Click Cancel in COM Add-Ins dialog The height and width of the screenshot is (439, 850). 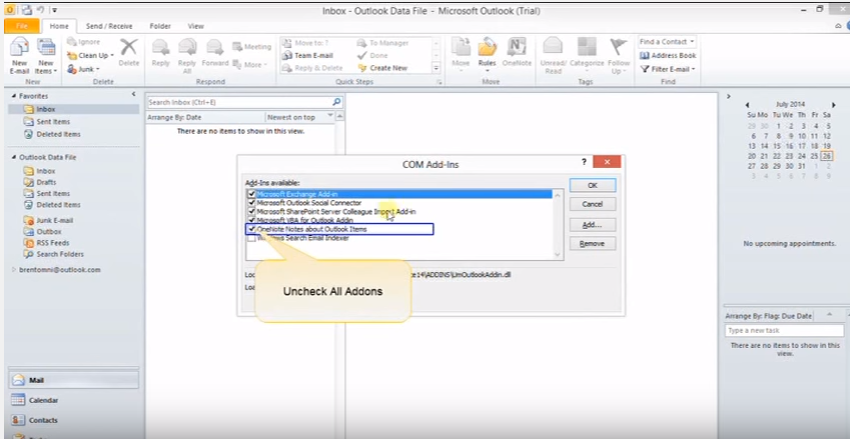tap(593, 204)
